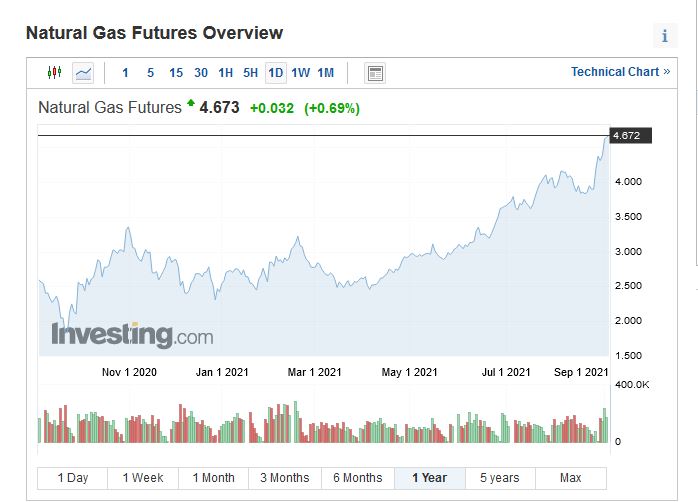Switch to the 3 Months range tab
Screen dimensions: 698x502
[x=286, y=478]
